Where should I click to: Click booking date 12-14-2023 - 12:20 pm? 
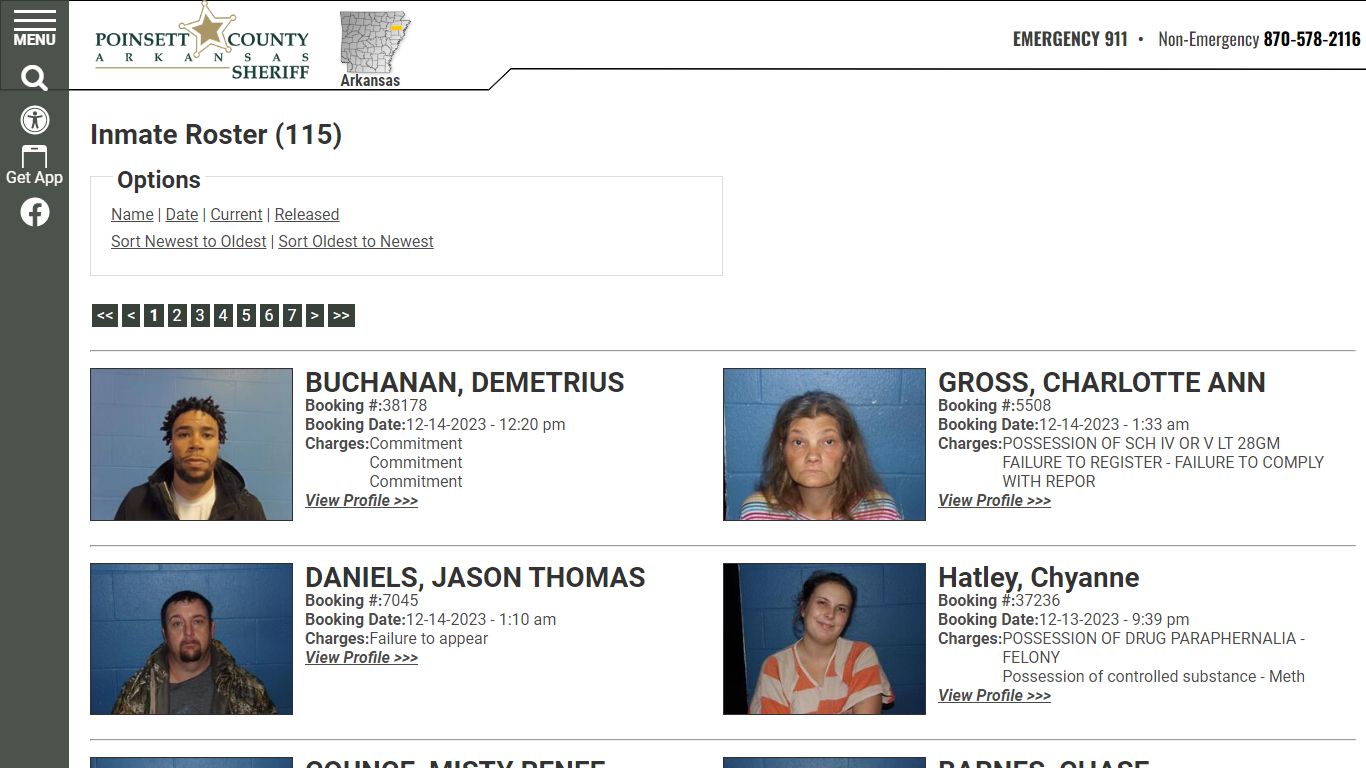485,424
